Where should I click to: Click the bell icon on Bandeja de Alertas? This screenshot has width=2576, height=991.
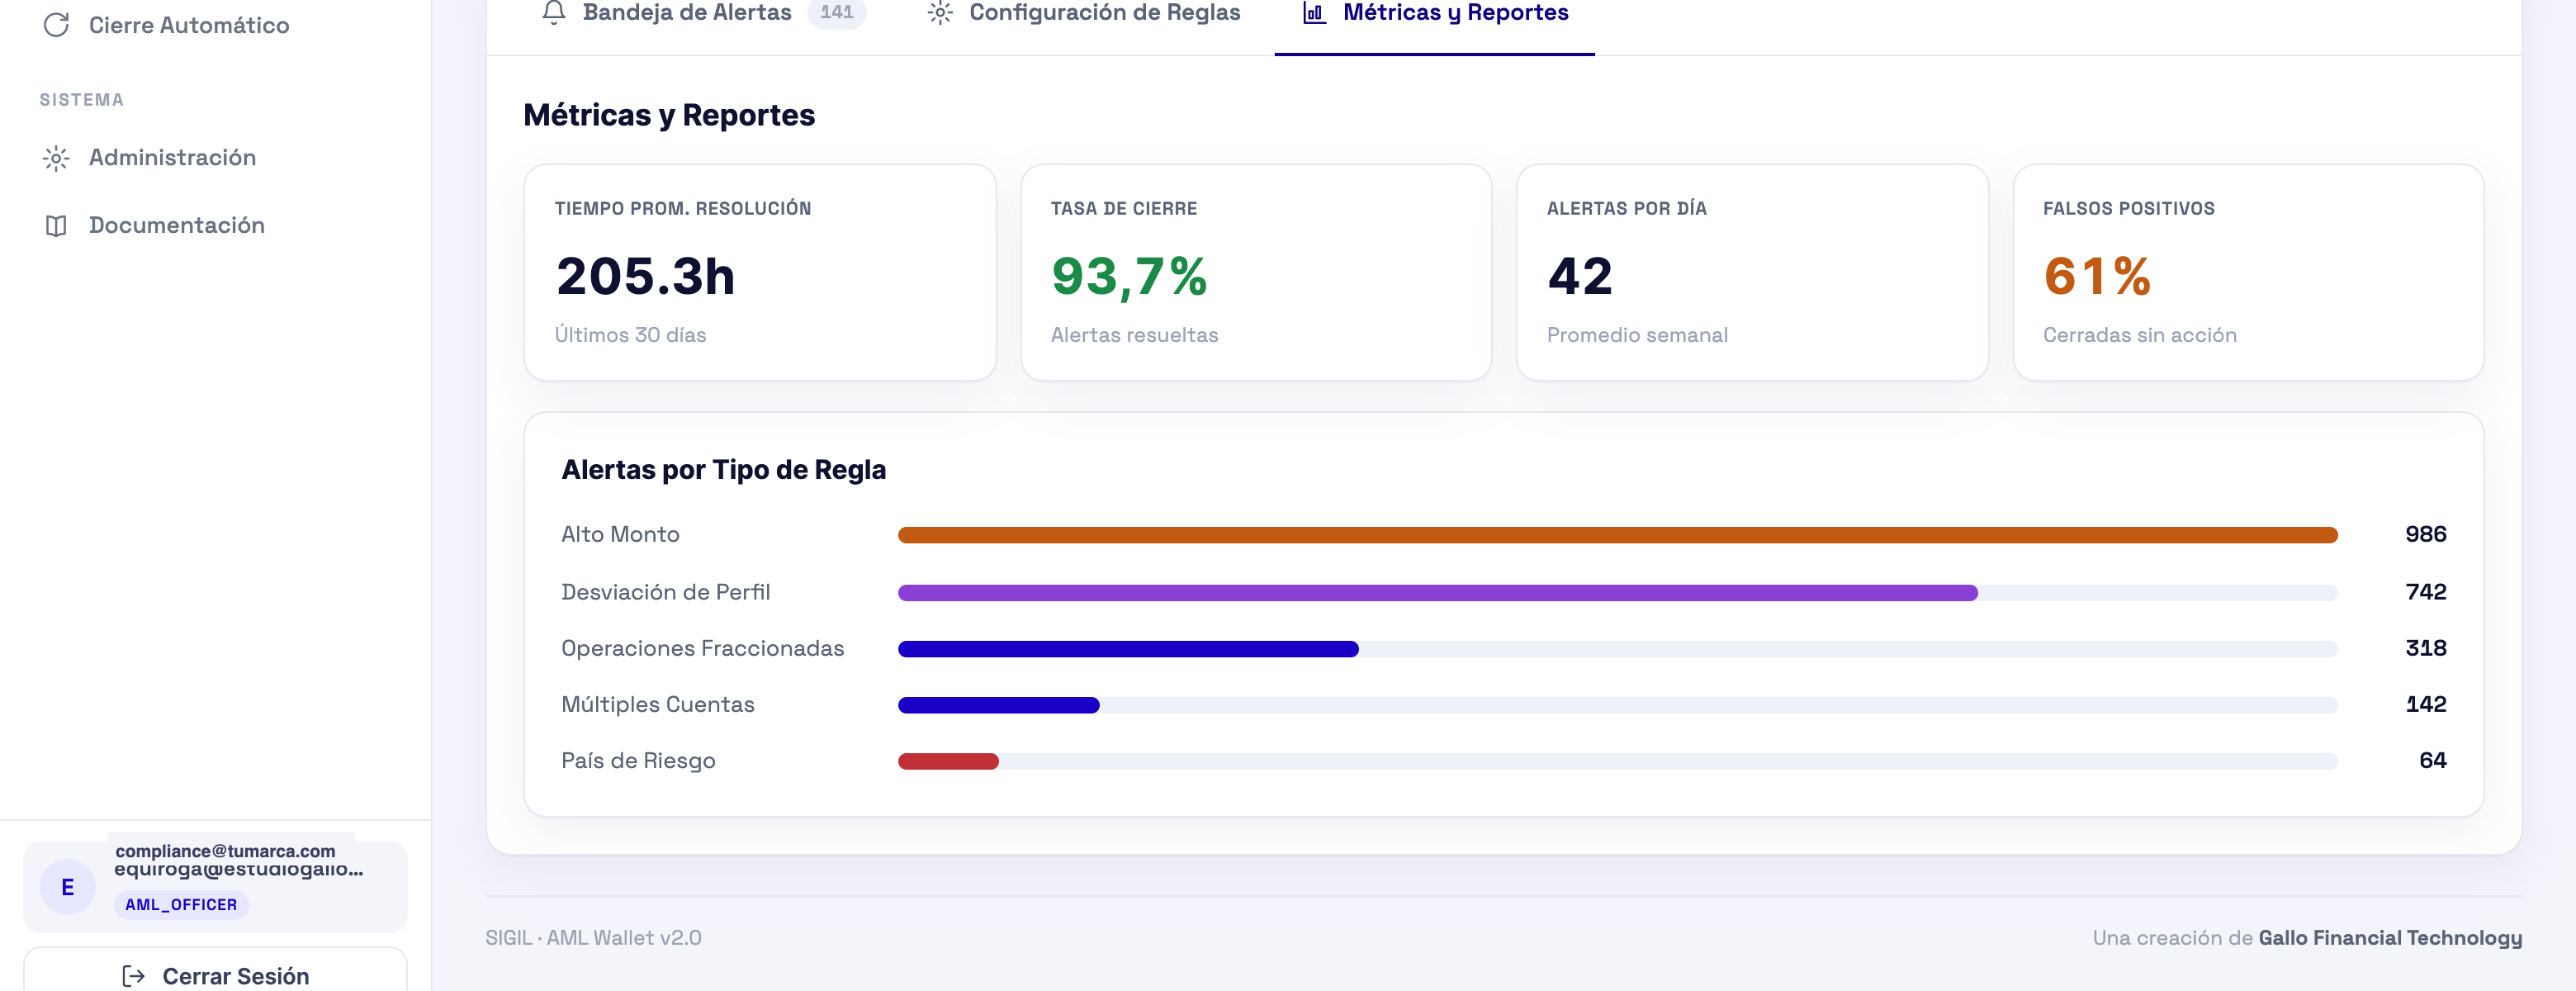click(x=554, y=13)
